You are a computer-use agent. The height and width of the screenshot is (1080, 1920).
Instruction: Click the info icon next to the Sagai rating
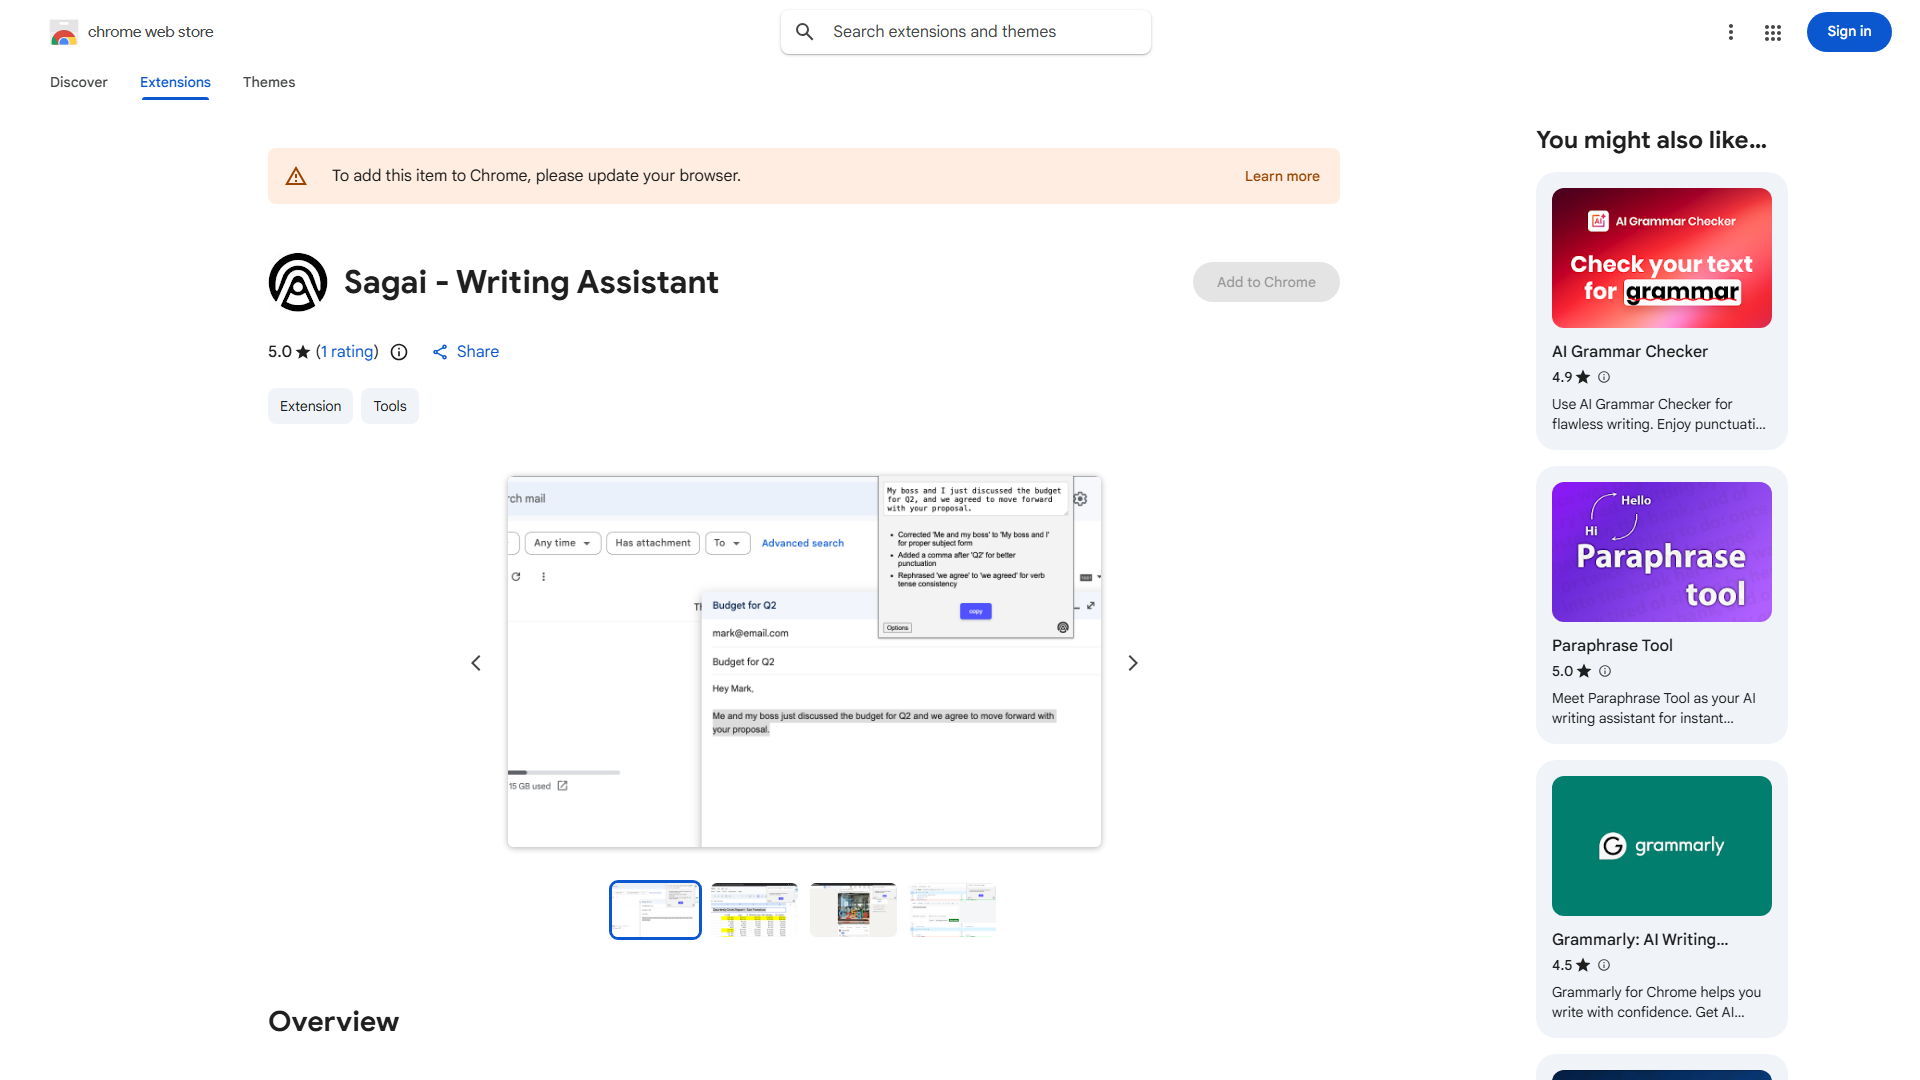click(x=399, y=352)
